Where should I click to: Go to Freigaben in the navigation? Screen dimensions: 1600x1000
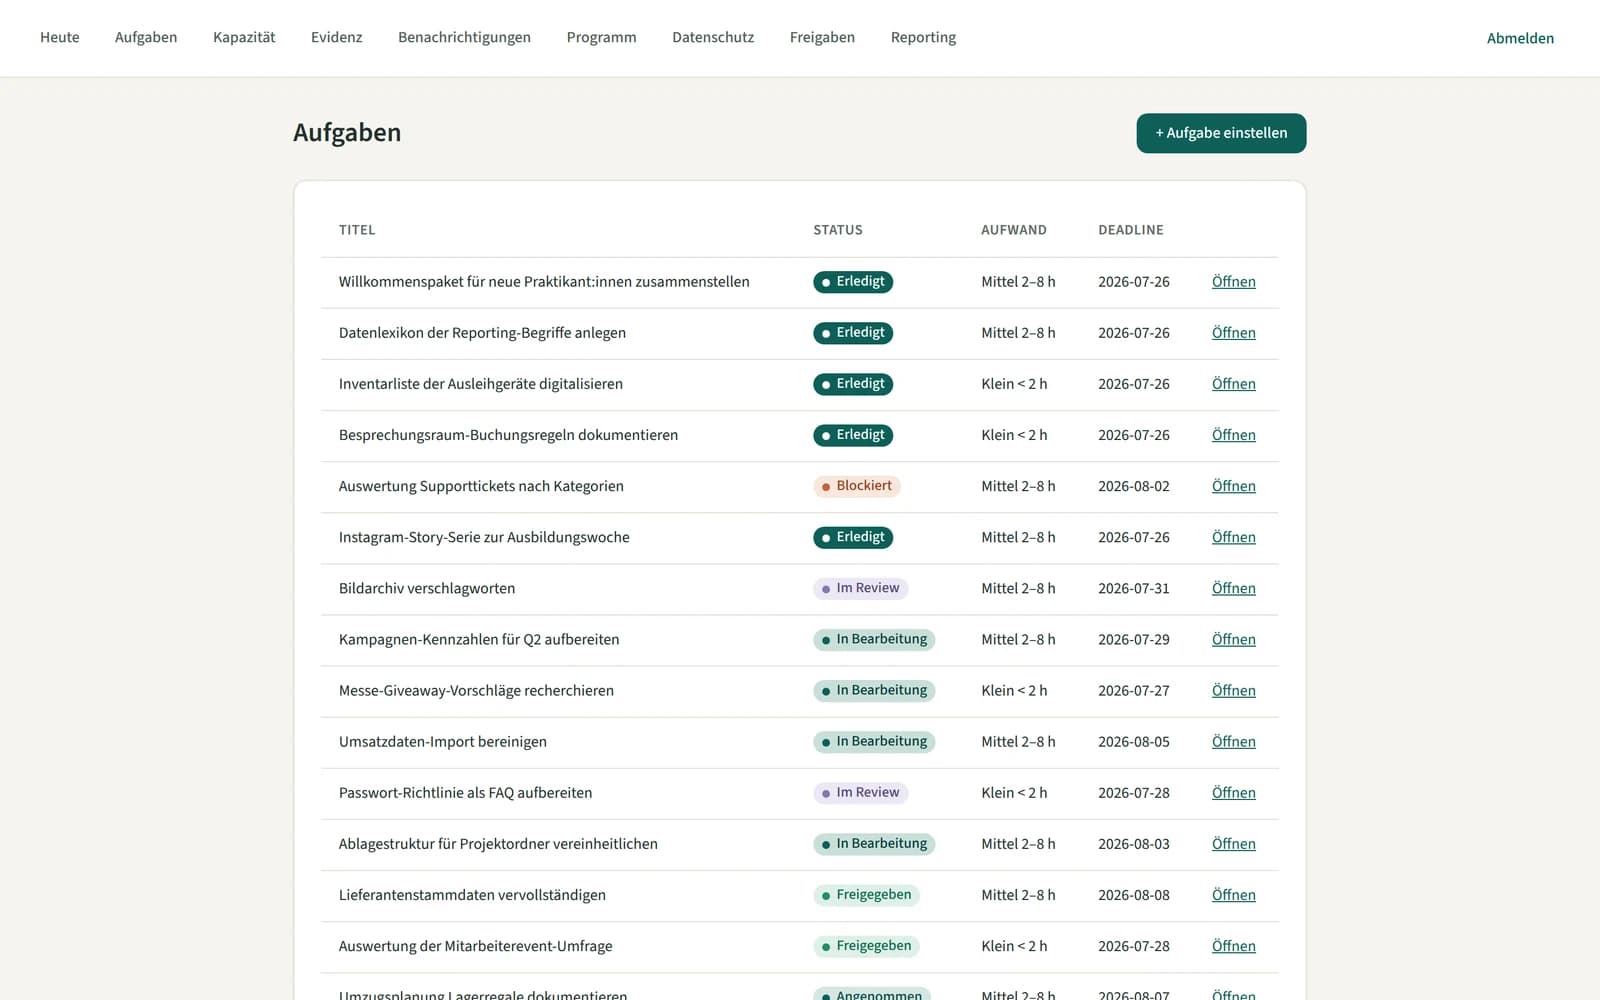click(x=822, y=38)
